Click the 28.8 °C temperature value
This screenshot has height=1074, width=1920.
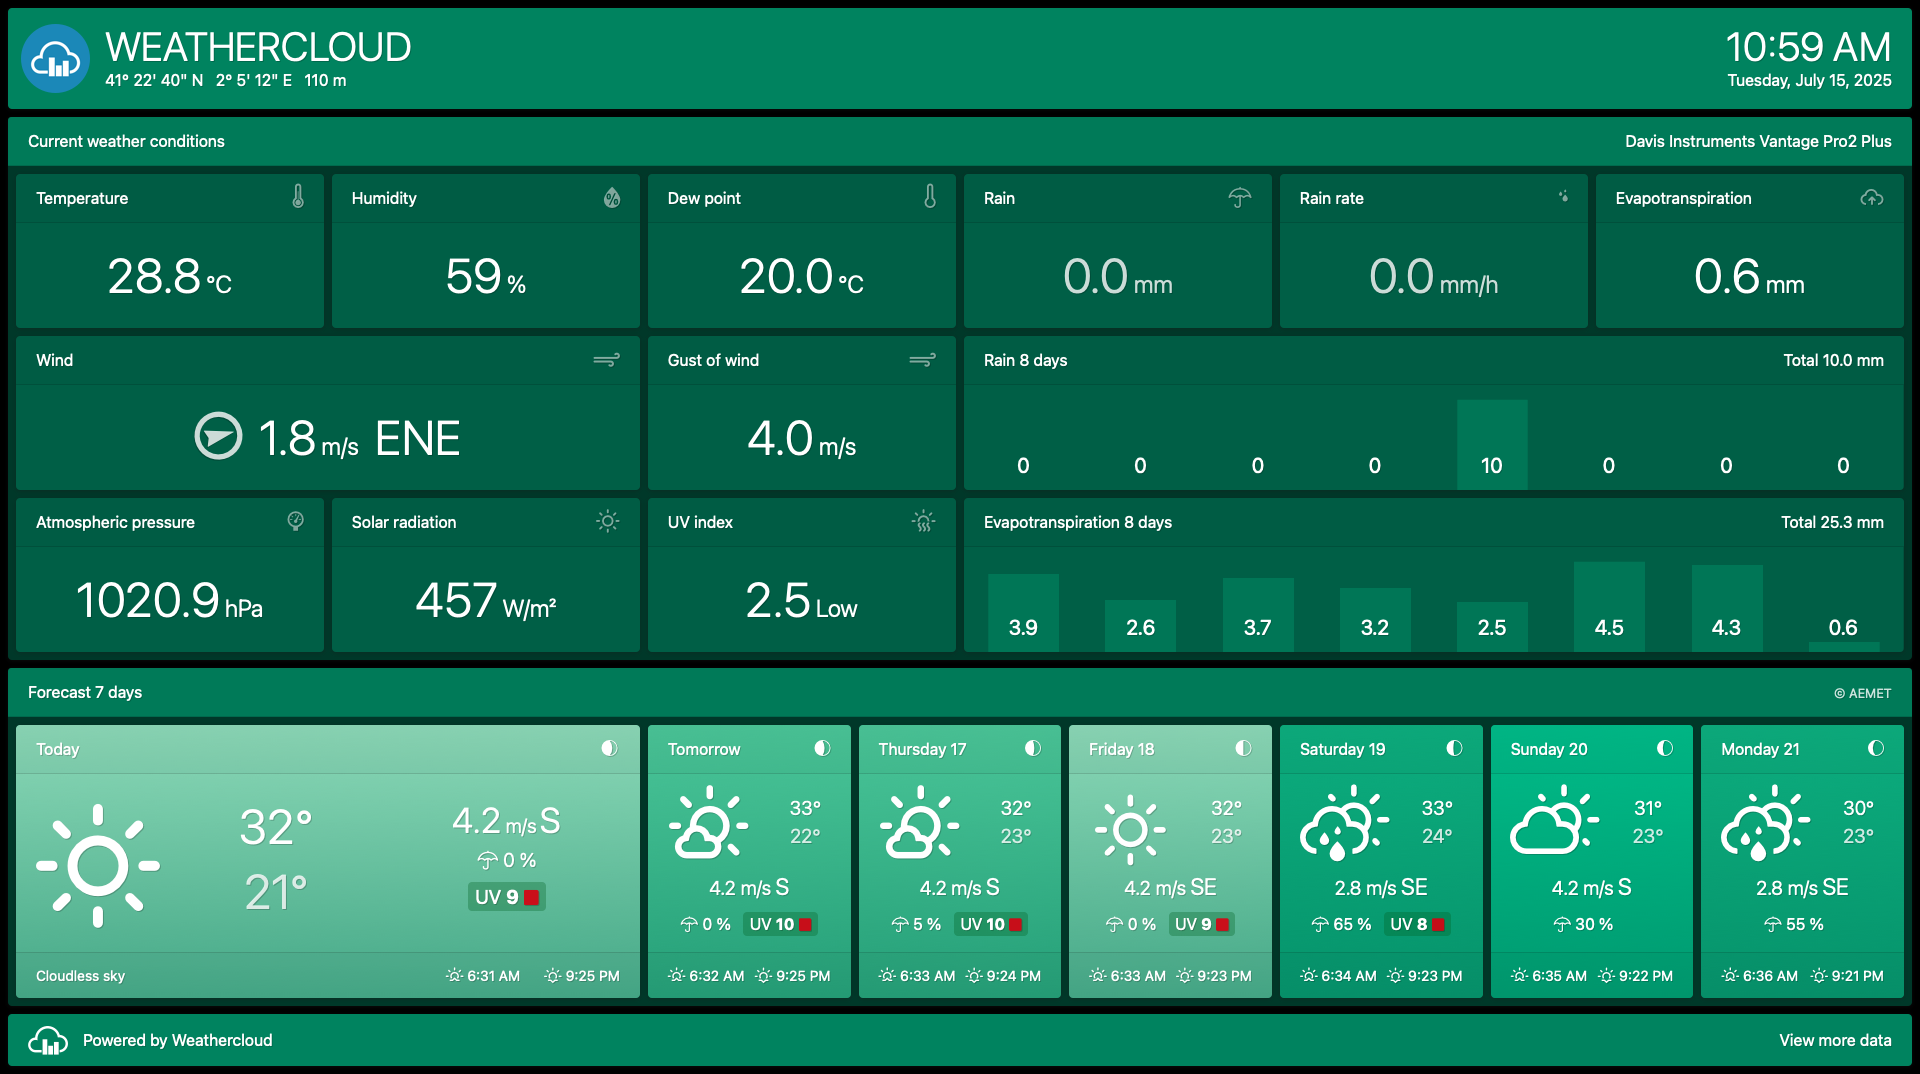click(x=170, y=276)
